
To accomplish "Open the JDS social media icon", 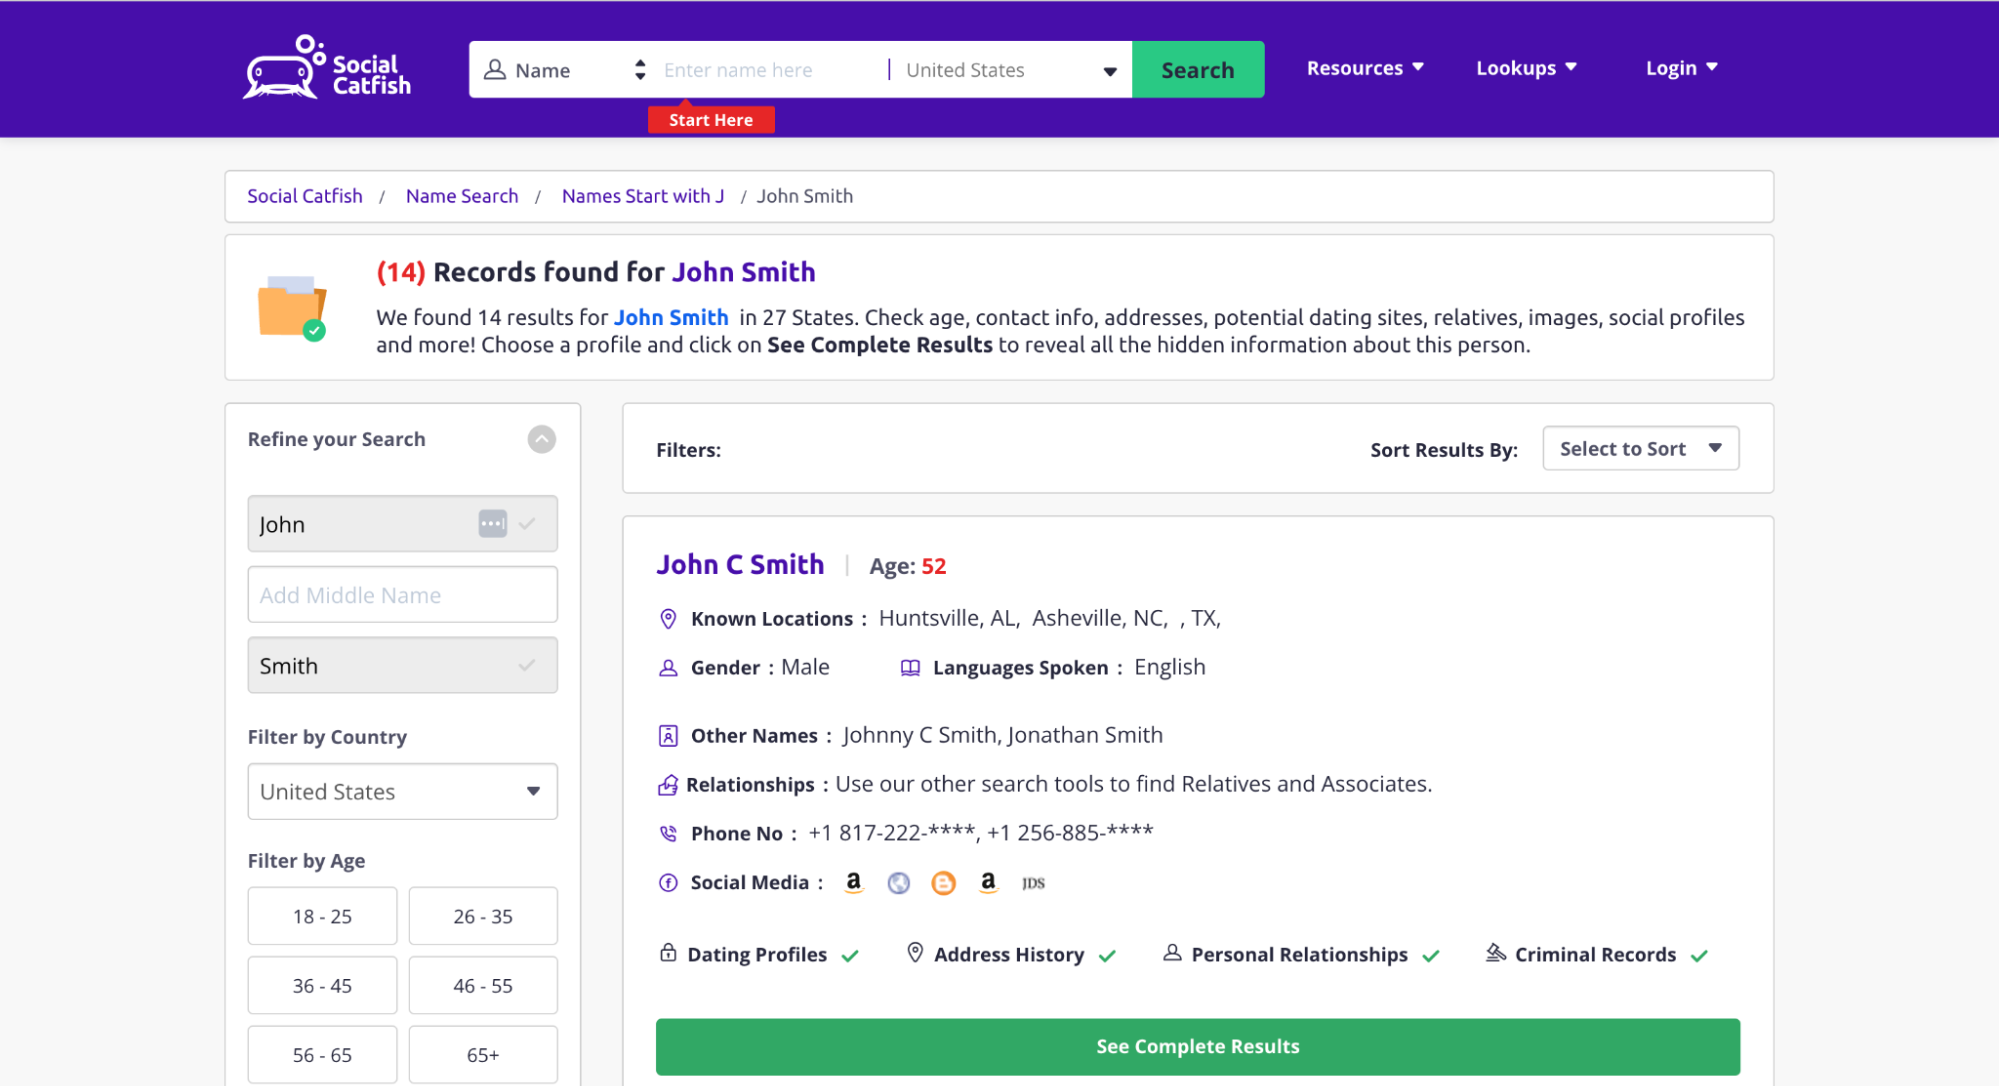I will coord(1033,883).
